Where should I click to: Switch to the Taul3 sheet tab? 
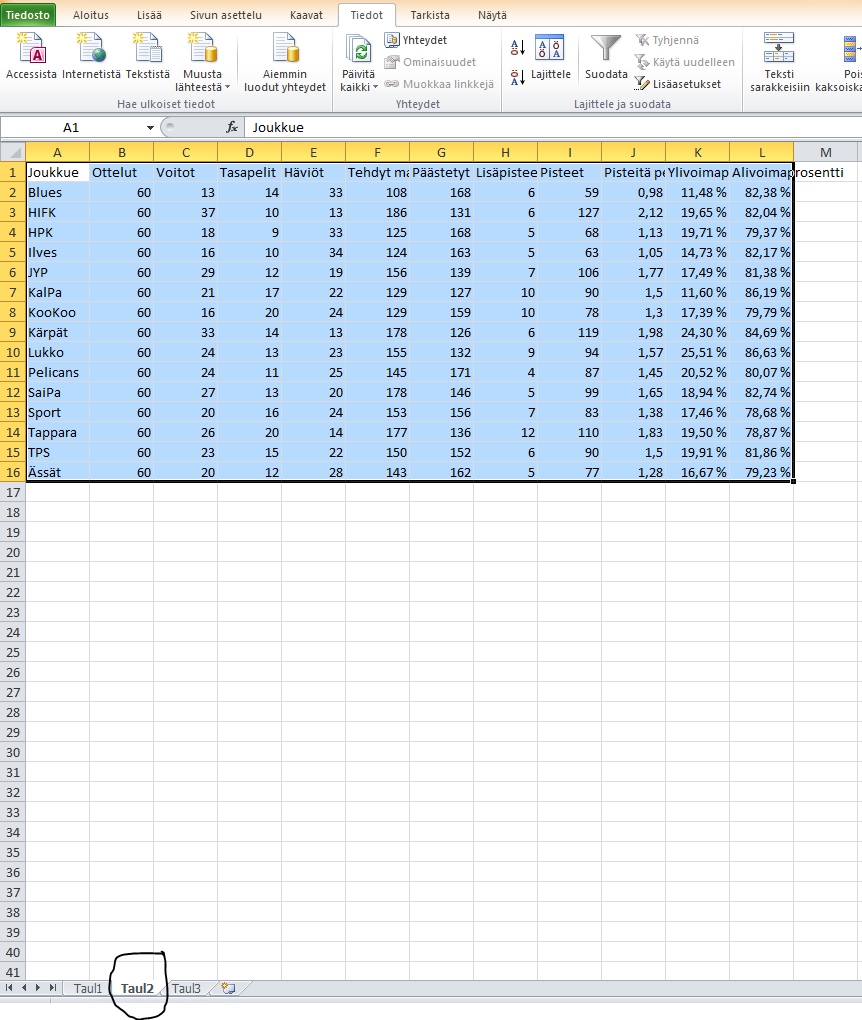pyautogui.click(x=186, y=988)
